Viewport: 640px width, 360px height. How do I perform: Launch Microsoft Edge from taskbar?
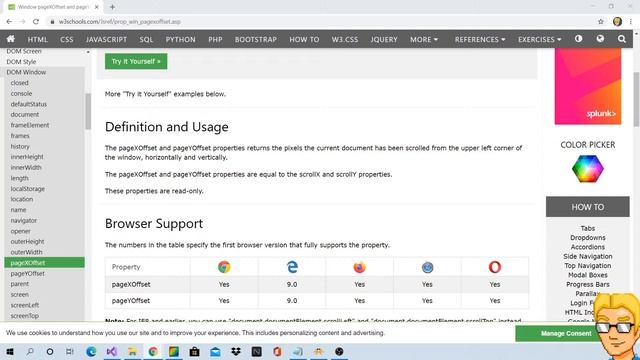(x=91, y=351)
